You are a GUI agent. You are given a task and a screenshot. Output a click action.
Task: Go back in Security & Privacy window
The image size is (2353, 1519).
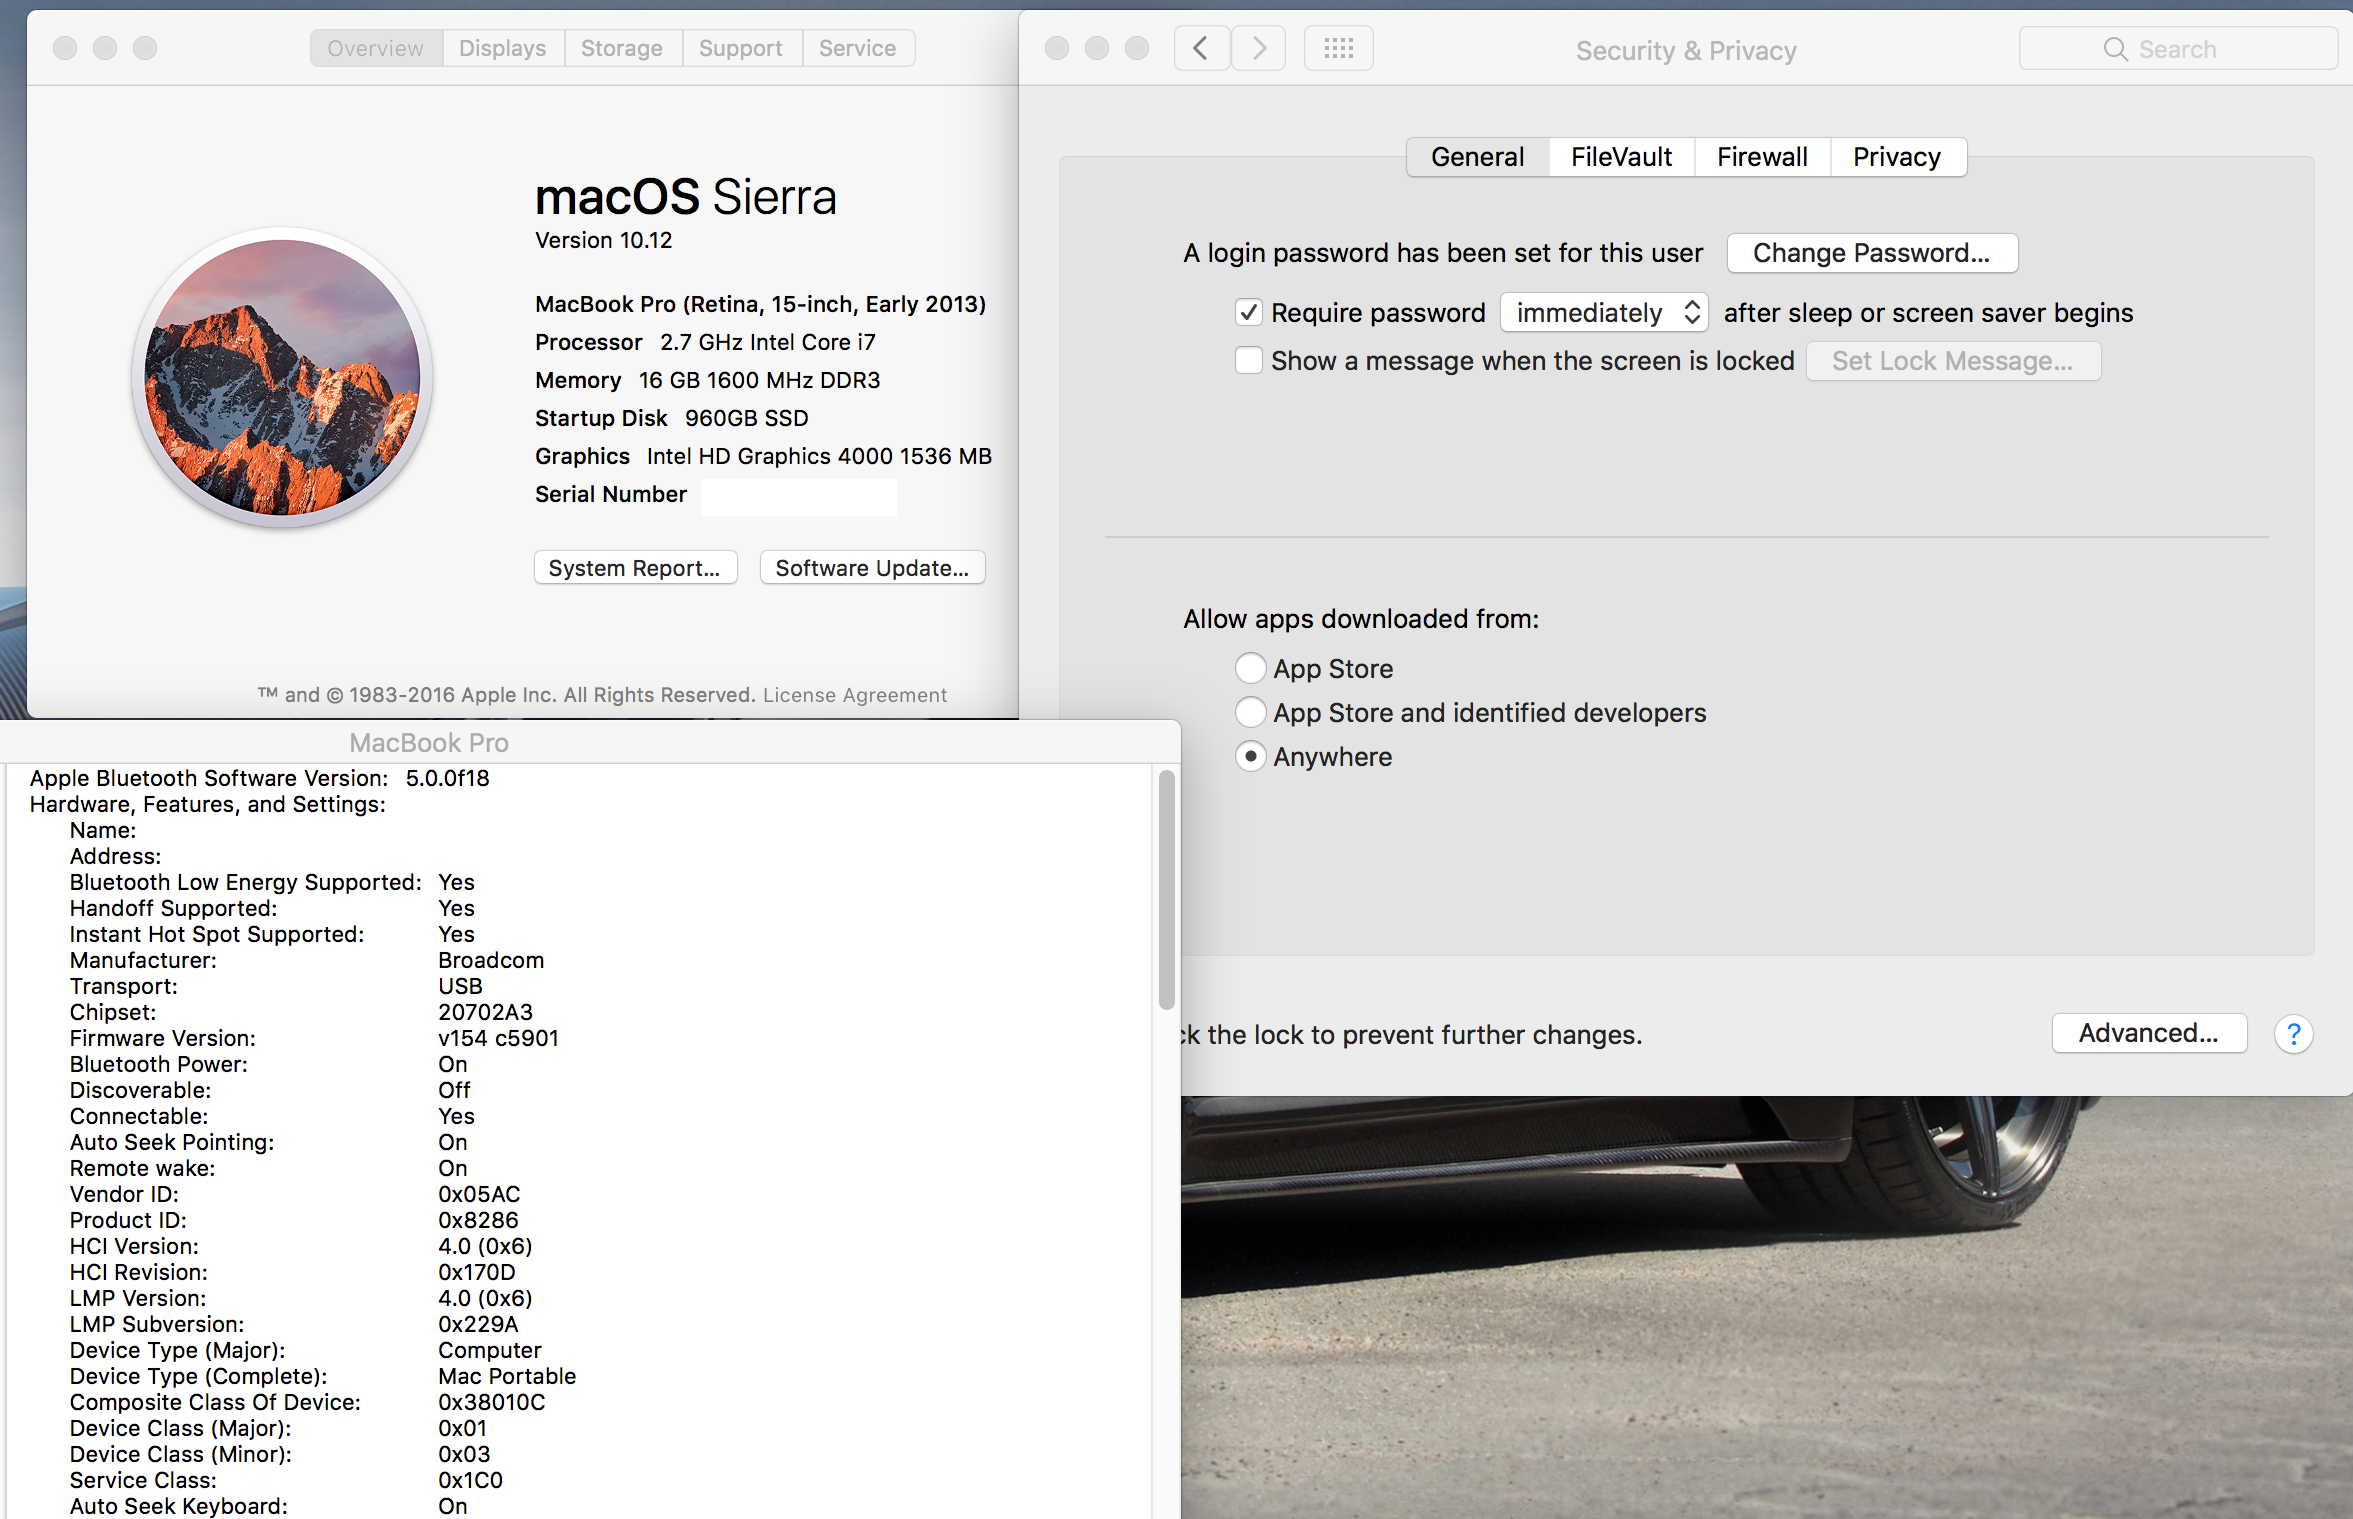[x=1201, y=48]
